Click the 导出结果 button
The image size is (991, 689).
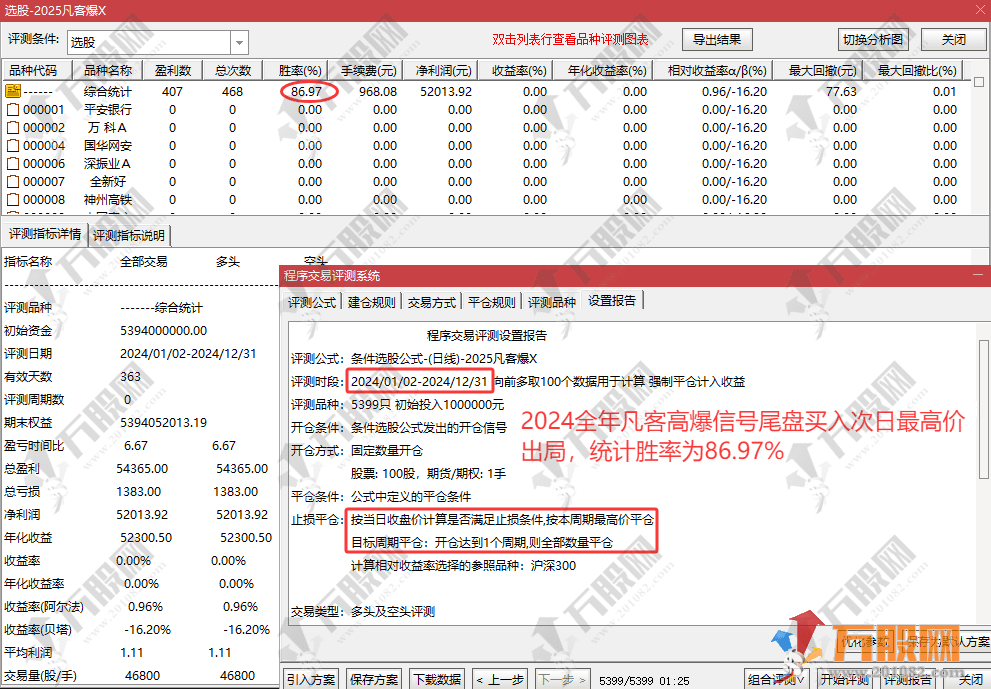[717, 40]
